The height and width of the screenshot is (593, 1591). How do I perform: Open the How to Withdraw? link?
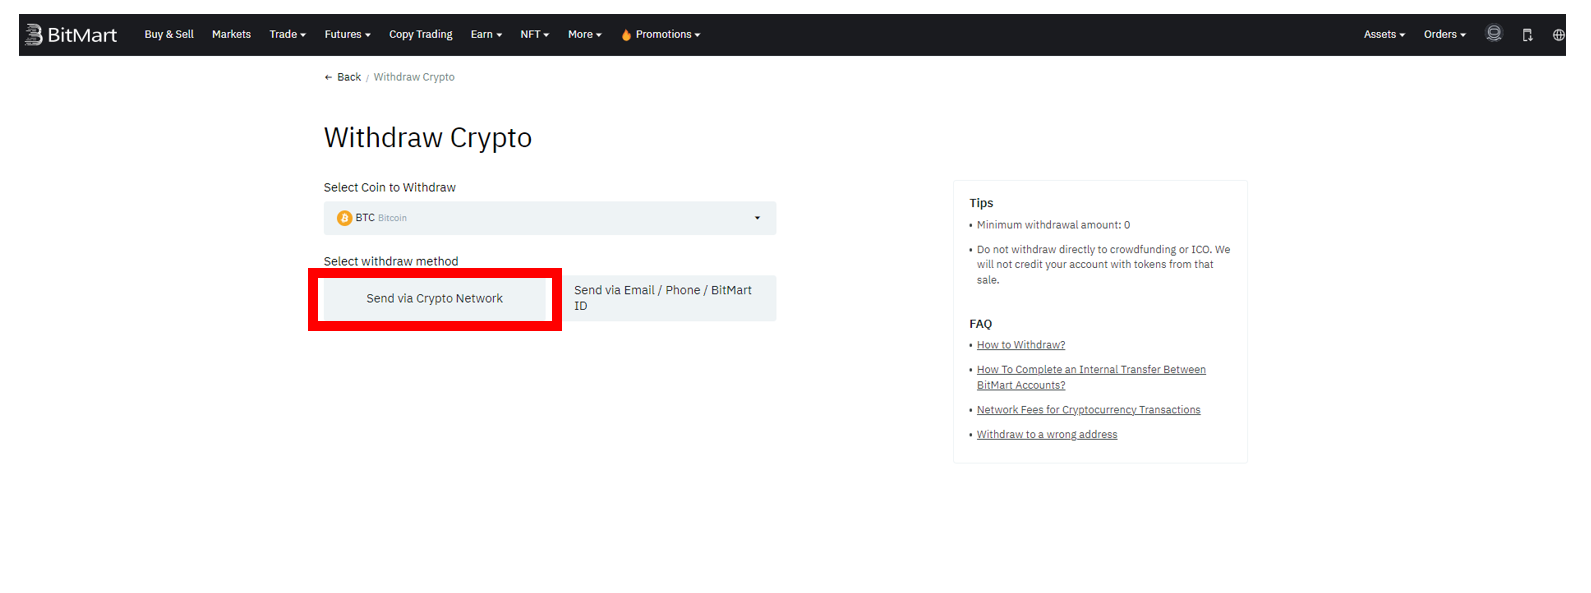[1021, 345]
